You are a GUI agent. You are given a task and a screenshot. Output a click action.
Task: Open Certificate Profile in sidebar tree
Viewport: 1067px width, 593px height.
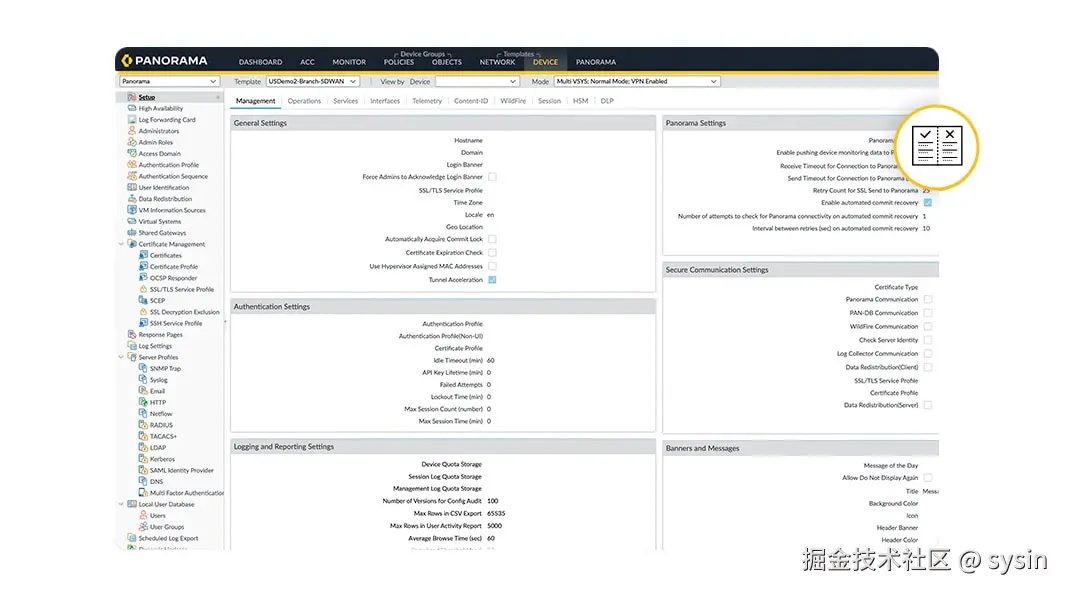[x=174, y=267]
